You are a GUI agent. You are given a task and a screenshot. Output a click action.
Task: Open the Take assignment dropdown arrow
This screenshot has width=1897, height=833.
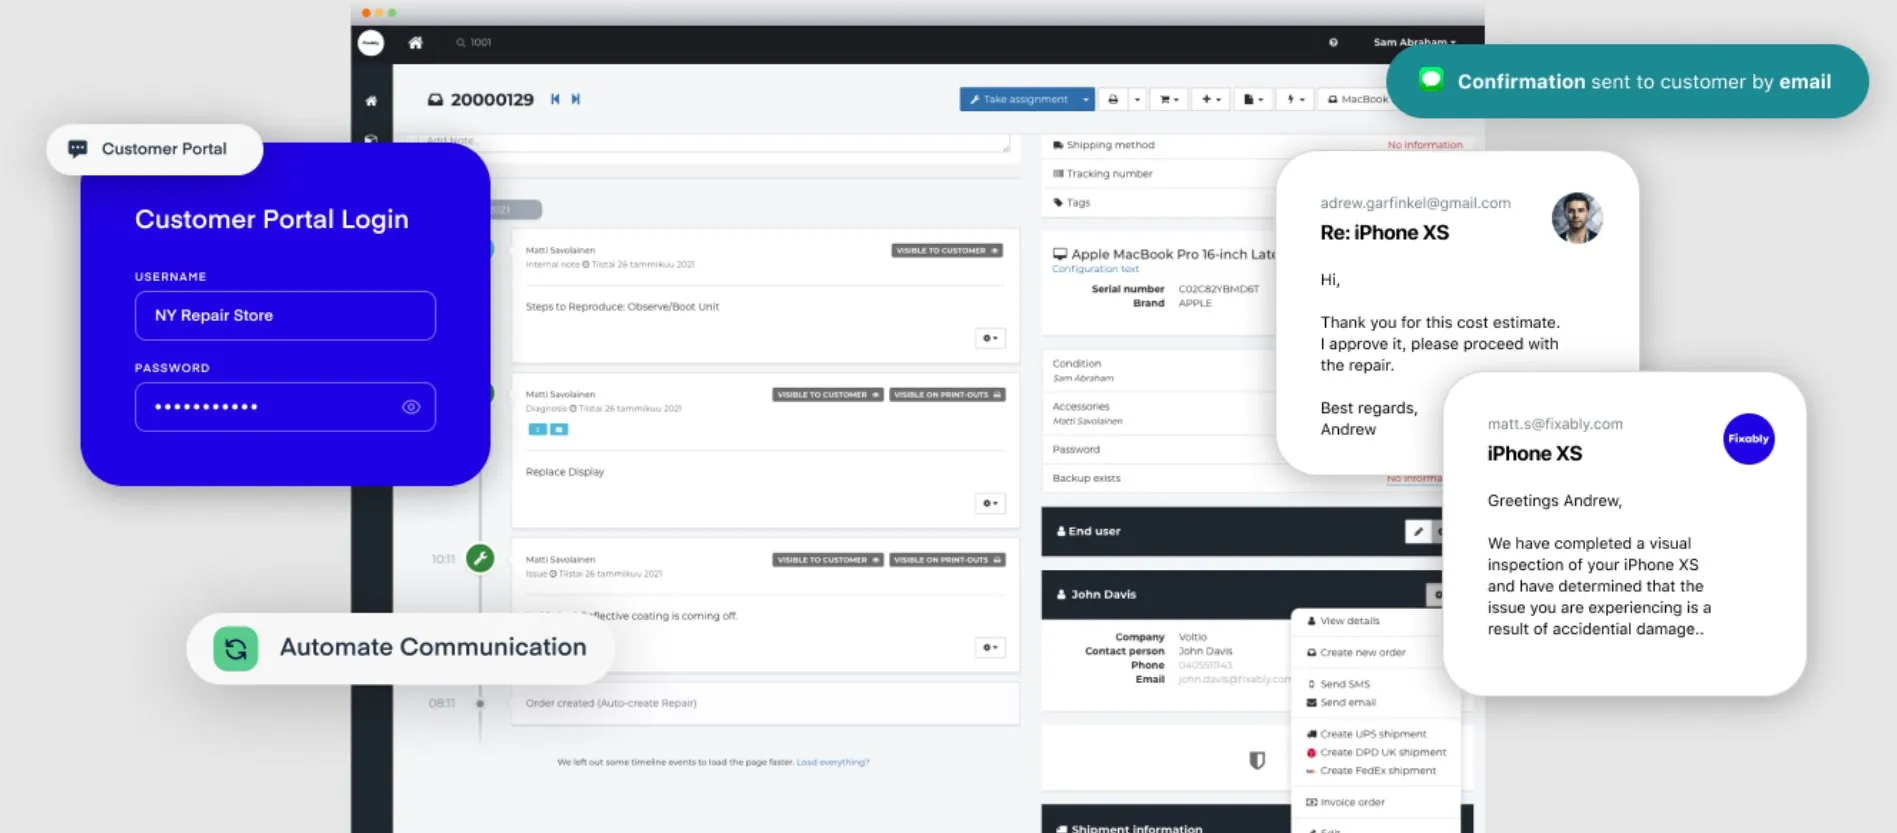click(1086, 99)
